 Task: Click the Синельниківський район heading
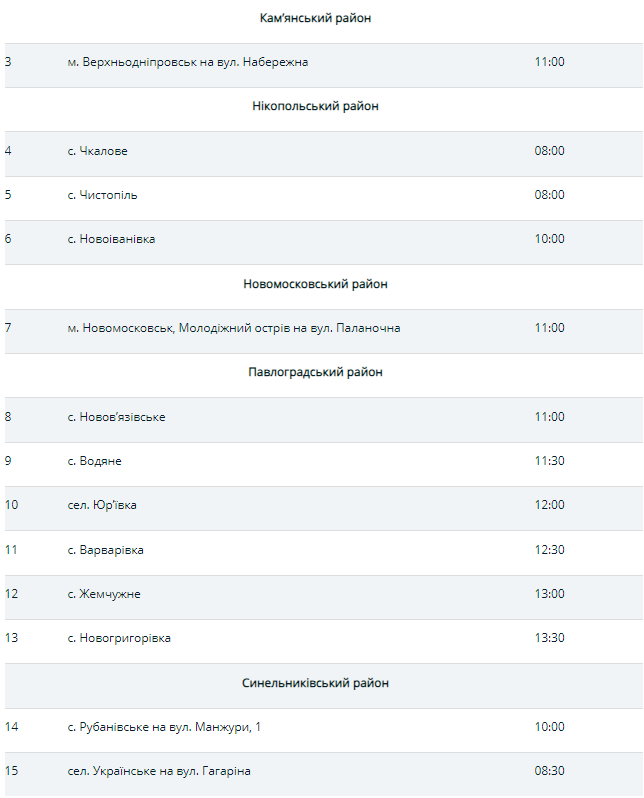point(315,683)
